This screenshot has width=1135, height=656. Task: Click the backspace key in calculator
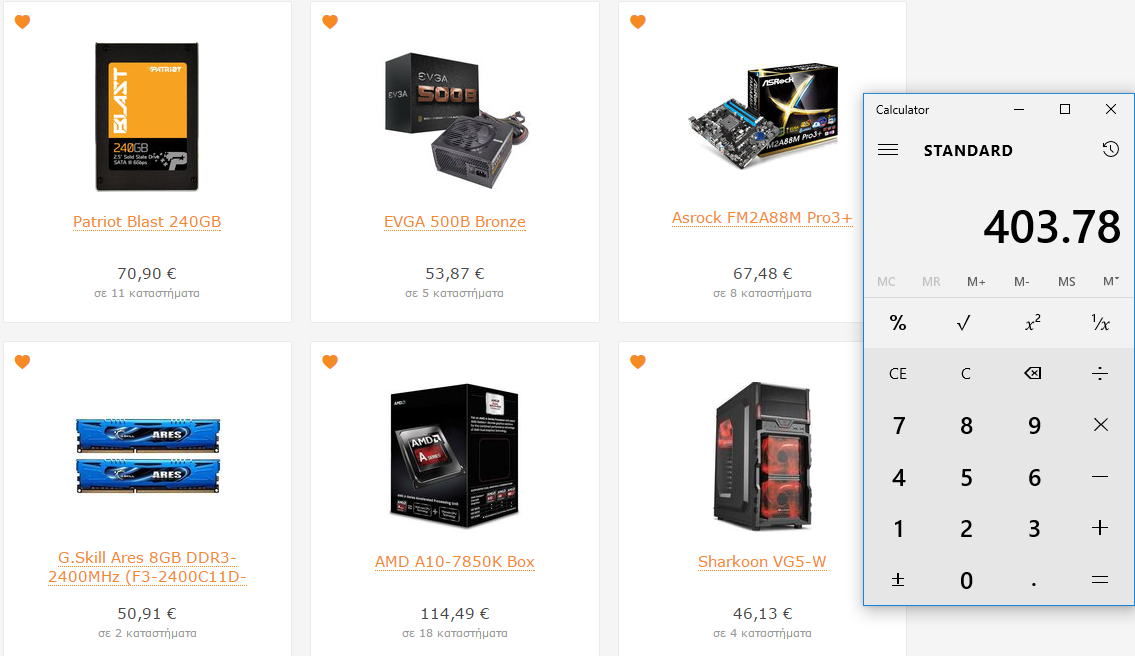point(1033,373)
